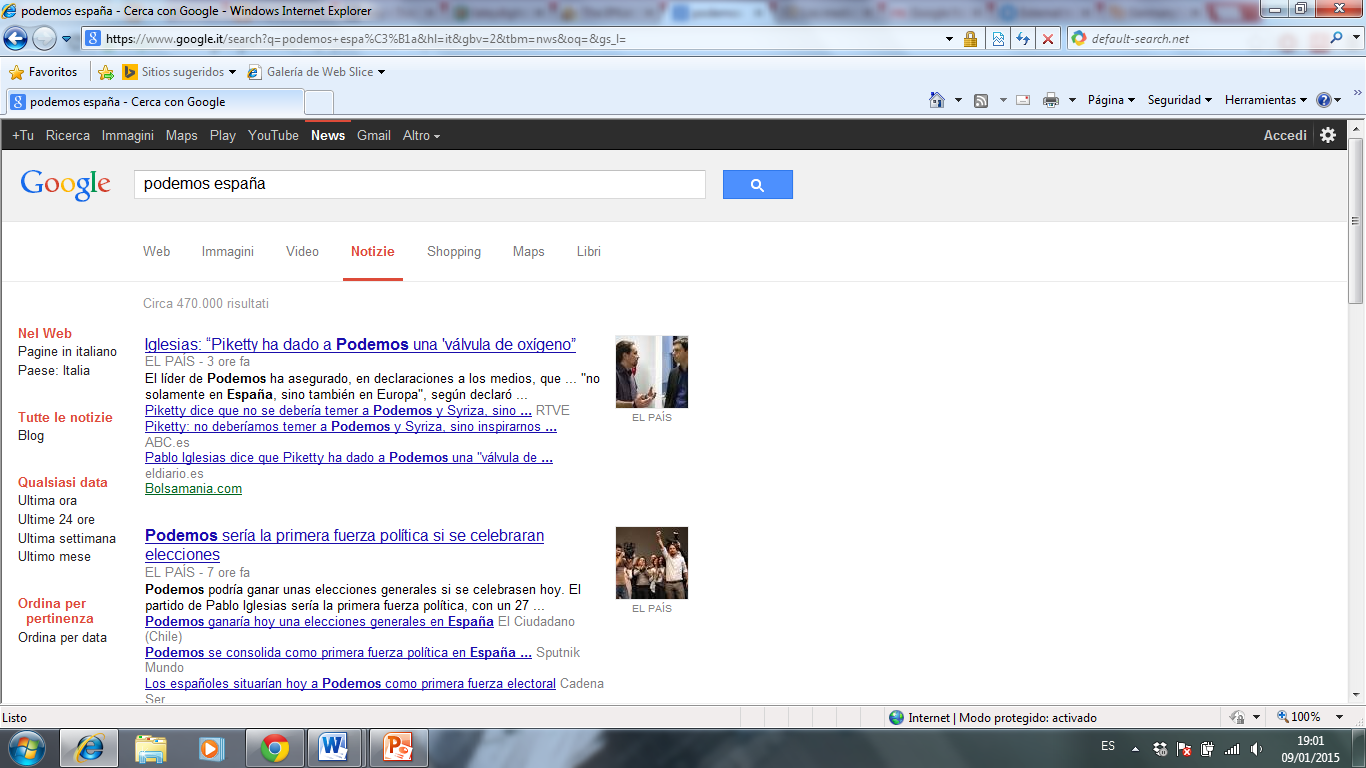Open the search provider dropdown arrow
The width and height of the screenshot is (1366, 768).
tap(1355, 39)
